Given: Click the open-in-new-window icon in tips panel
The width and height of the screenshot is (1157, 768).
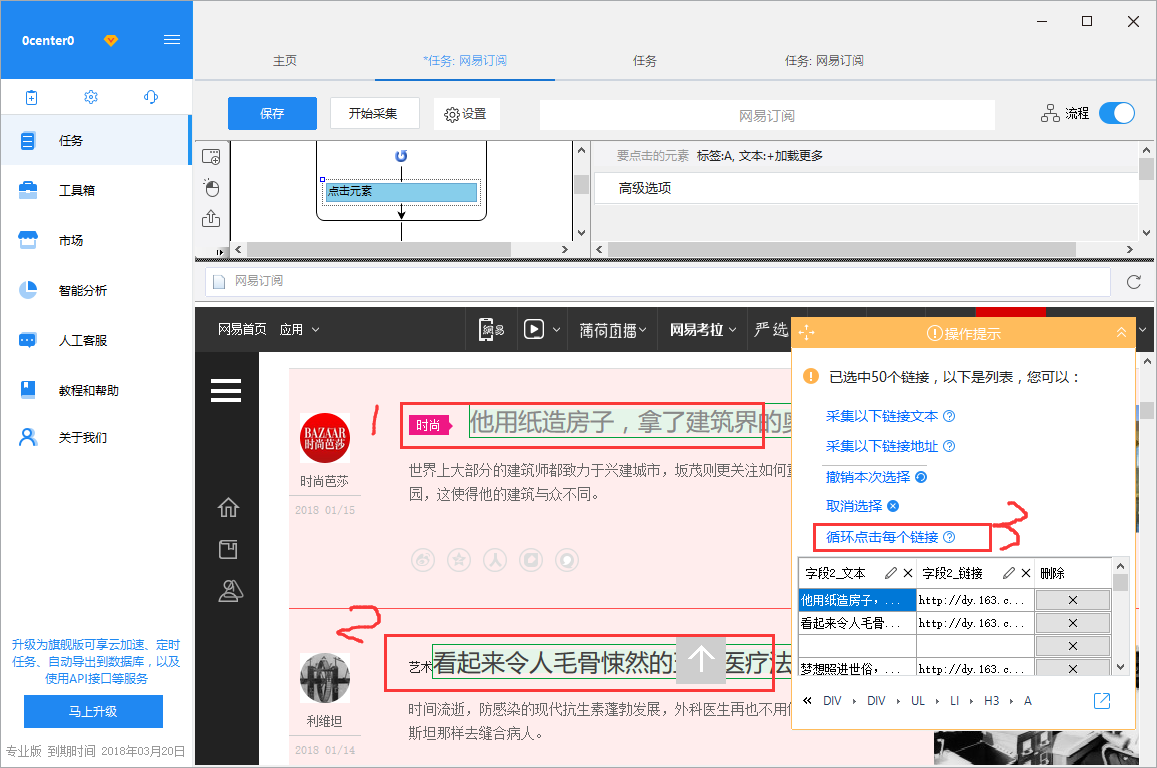Looking at the screenshot, I should [x=1102, y=701].
